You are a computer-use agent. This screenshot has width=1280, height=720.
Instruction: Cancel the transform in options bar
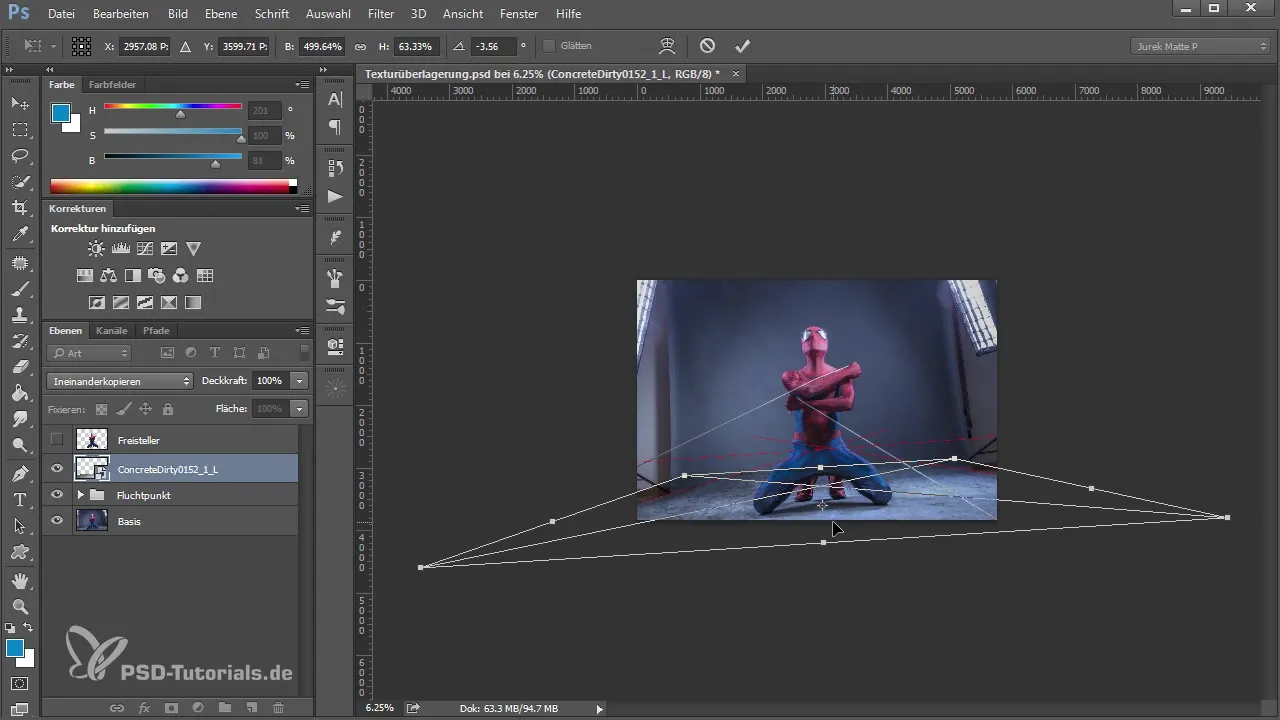tap(707, 46)
